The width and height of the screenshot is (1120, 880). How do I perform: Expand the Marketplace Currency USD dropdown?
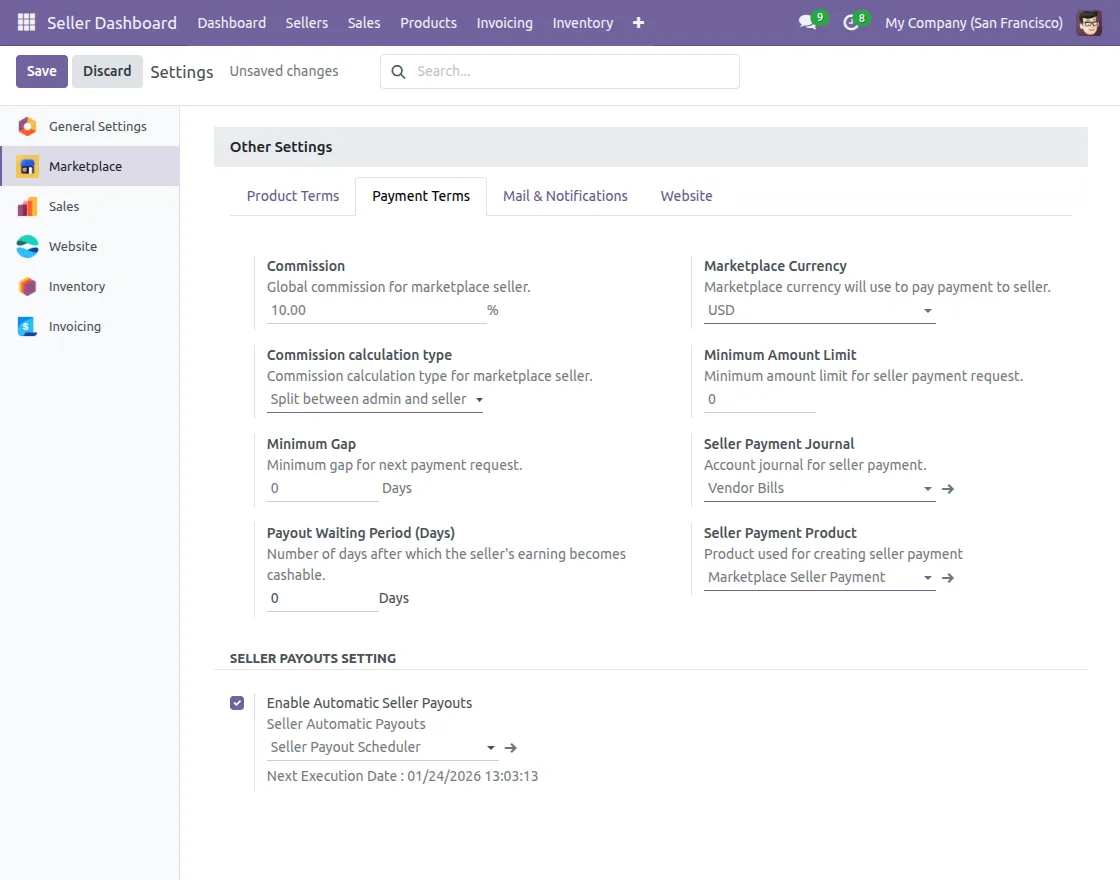pos(819,311)
